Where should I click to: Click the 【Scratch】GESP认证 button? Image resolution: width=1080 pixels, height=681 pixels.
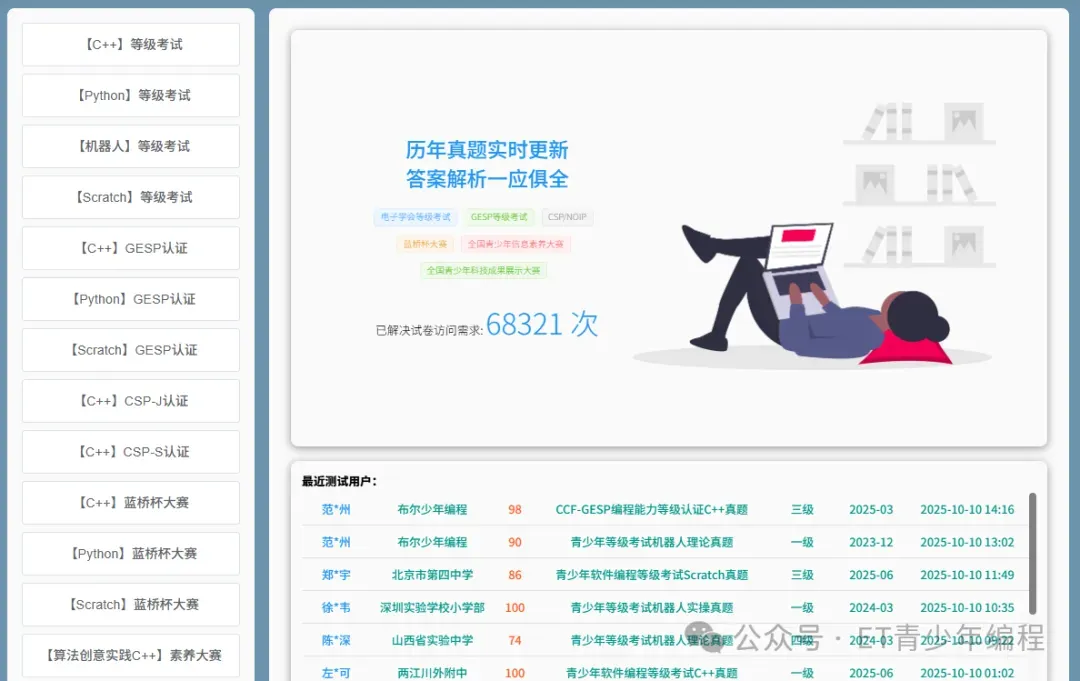[131, 350]
